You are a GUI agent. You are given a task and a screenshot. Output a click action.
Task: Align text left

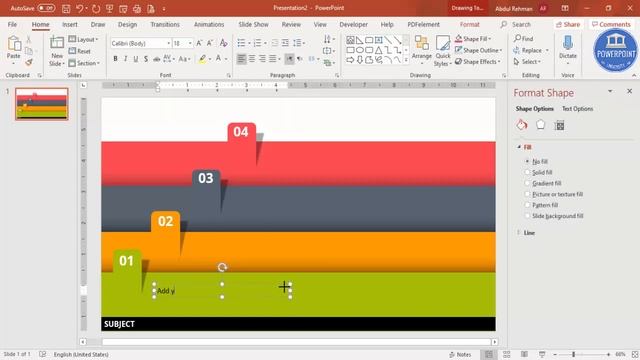(x=242, y=59)
